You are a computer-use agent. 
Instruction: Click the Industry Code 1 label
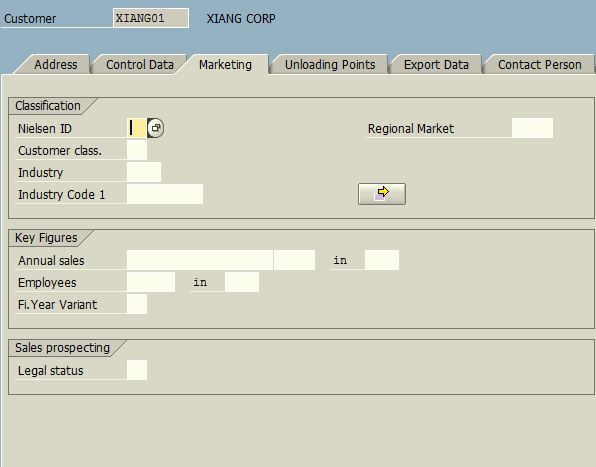point(61,195)
